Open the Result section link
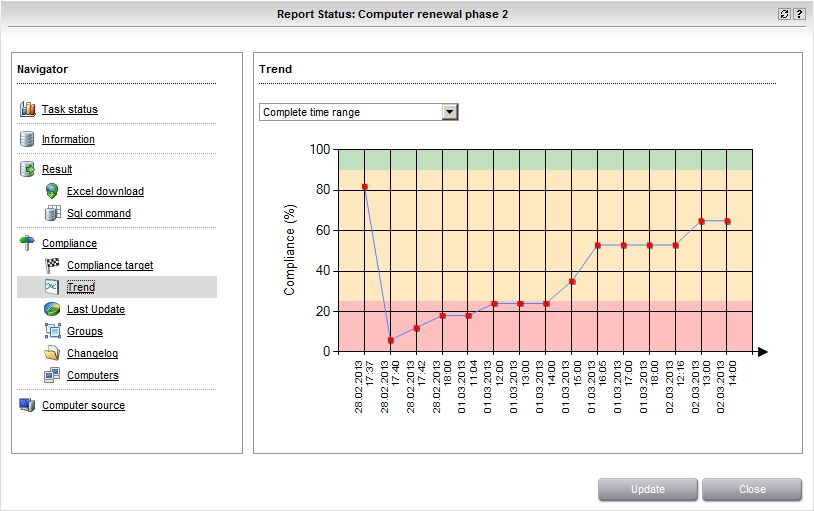Screen dimensions: 814x511 point(57,169)
